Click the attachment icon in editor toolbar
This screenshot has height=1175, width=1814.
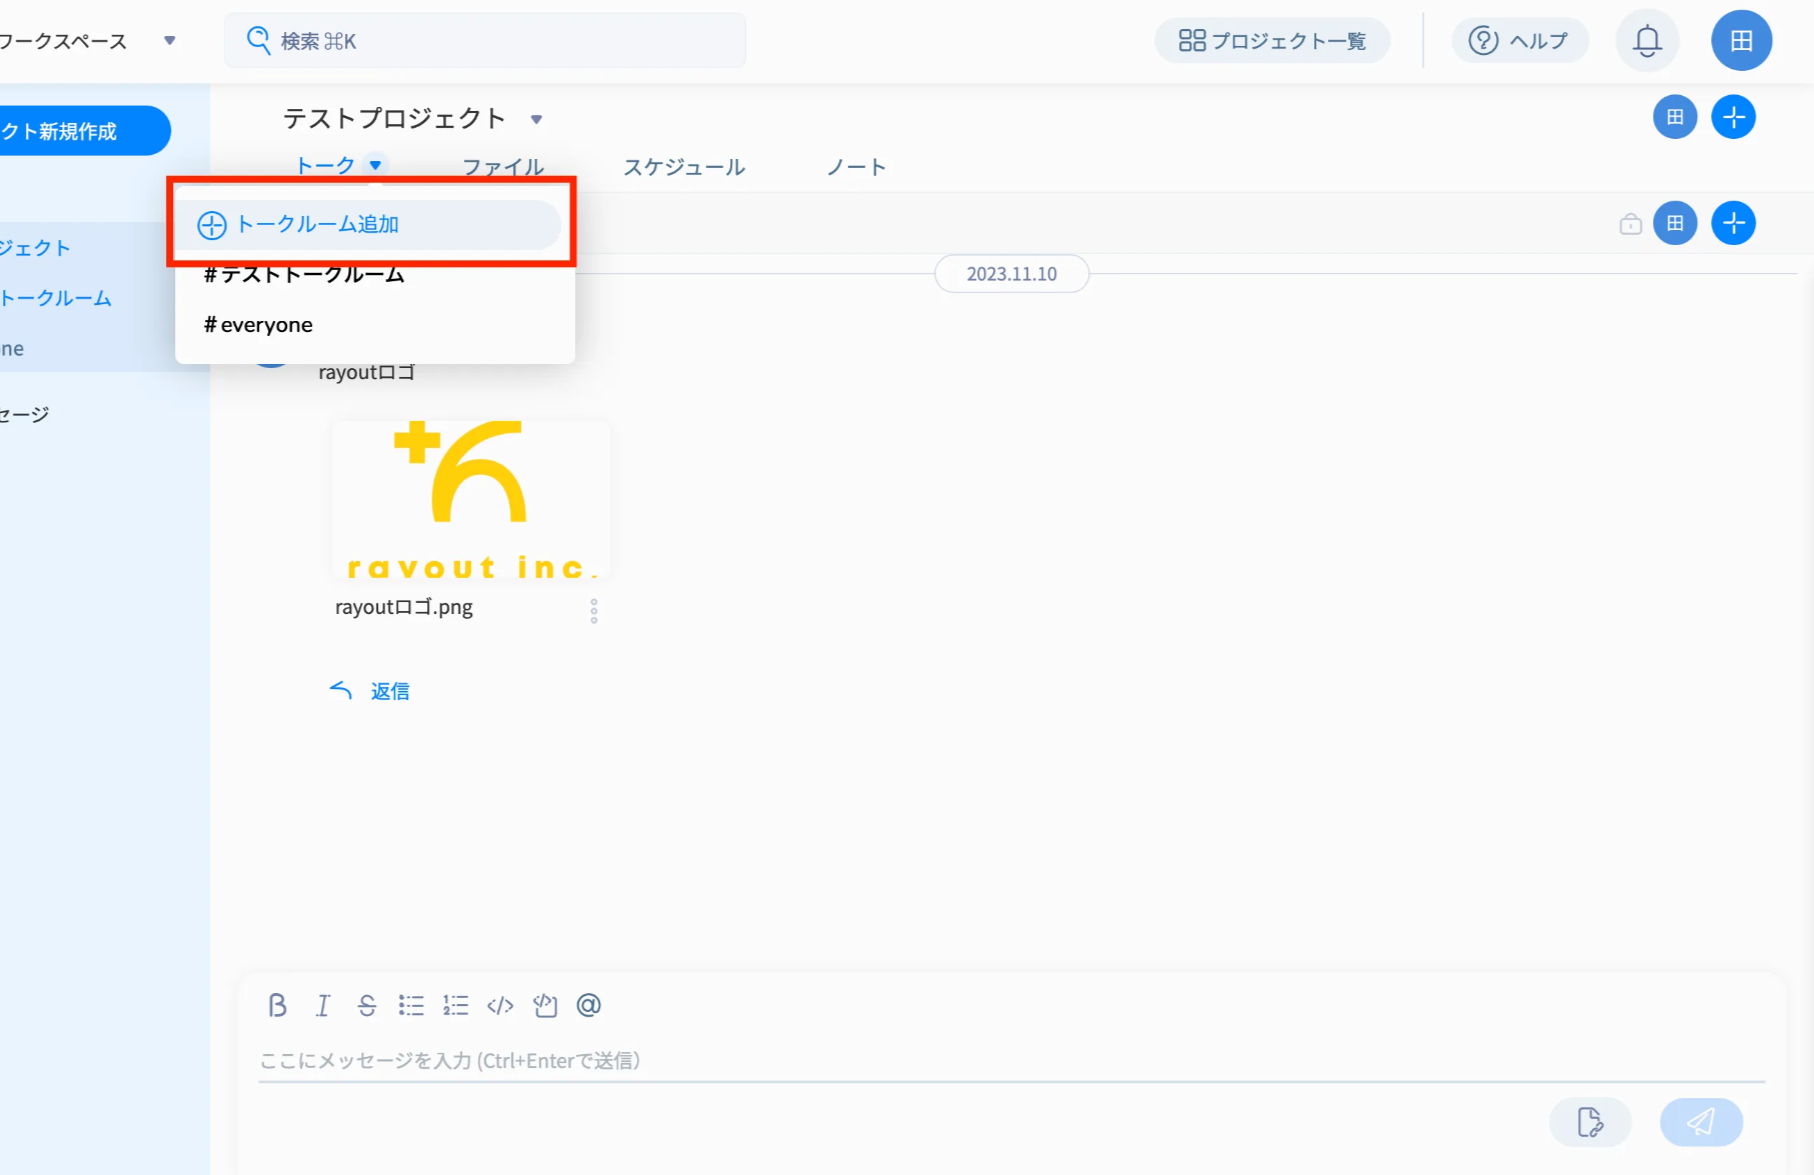(x=545, y=1005)
